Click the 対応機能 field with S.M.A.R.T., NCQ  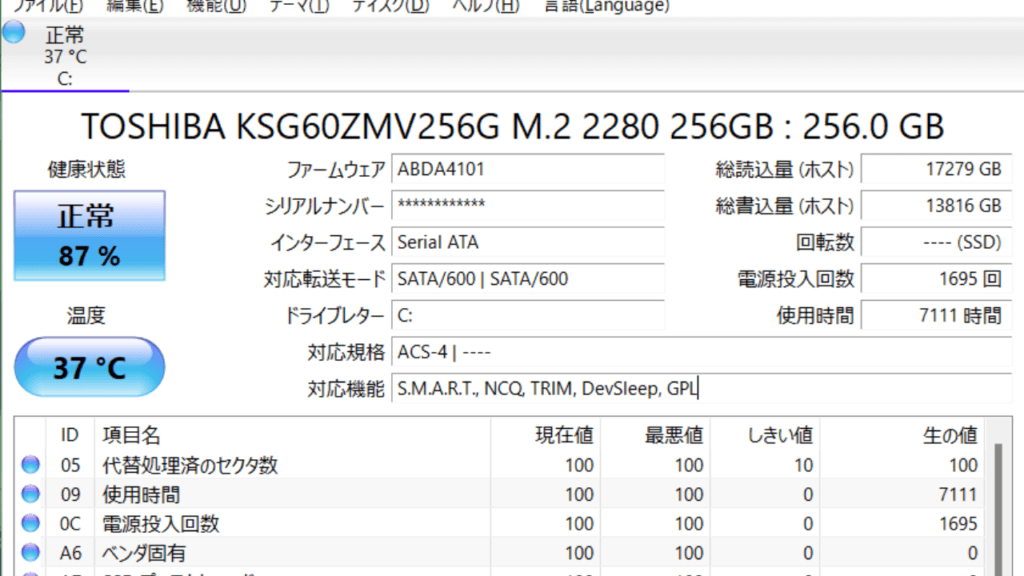tap(700, 389)
